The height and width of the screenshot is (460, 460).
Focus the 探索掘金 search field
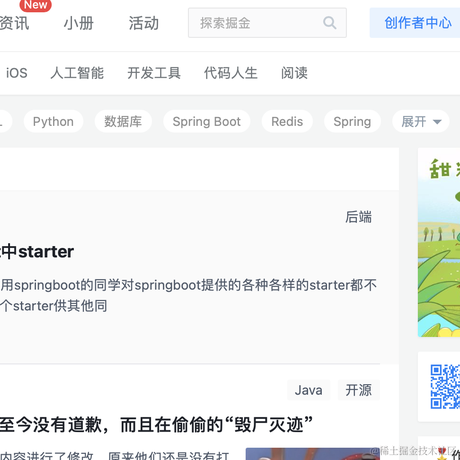click(267, 23)
